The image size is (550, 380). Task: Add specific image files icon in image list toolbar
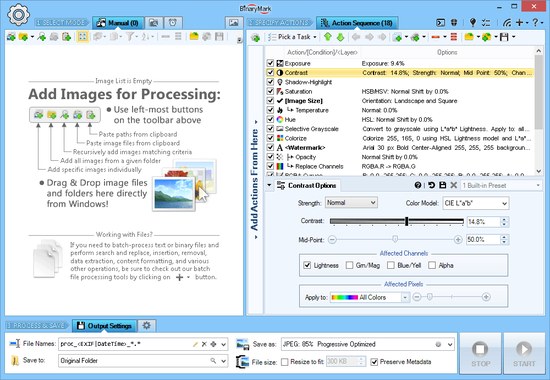[x=11, y=36]
